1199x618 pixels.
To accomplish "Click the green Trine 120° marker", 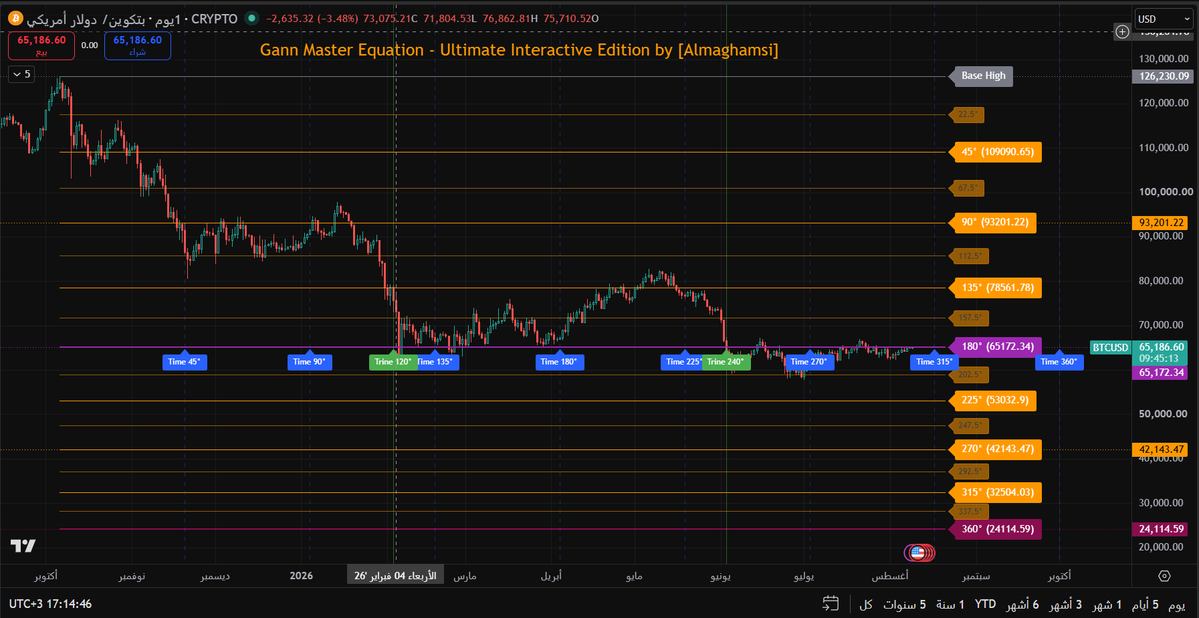I will (x=392, y=362).
